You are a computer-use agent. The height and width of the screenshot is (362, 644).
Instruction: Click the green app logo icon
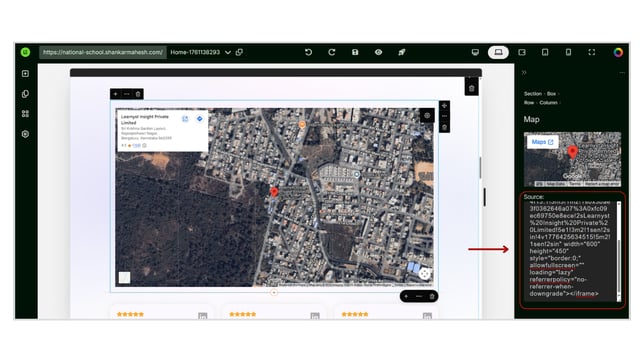tap(25, 52)
